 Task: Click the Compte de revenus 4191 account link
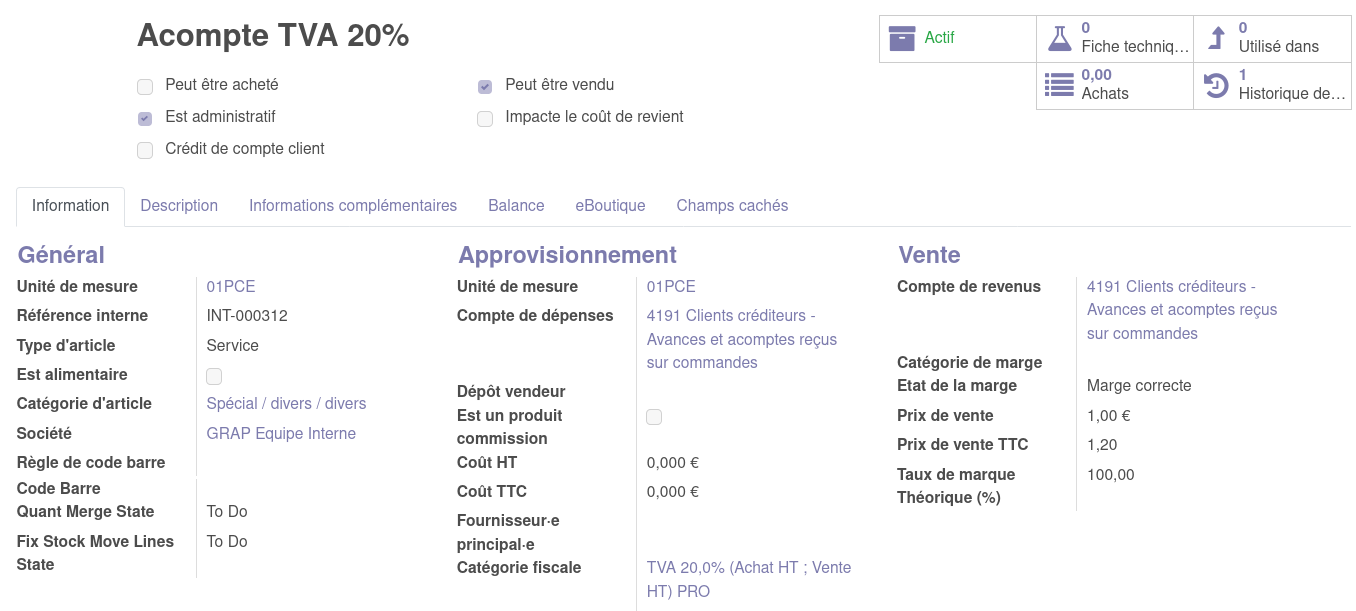(x=1171, y=287)
